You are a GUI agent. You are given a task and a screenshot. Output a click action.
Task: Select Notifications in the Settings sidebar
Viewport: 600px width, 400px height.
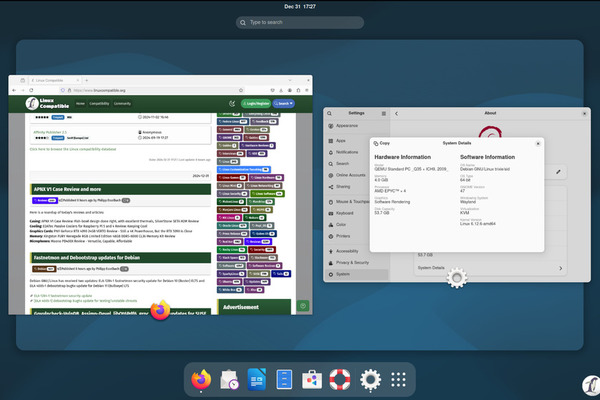point(356,152)
